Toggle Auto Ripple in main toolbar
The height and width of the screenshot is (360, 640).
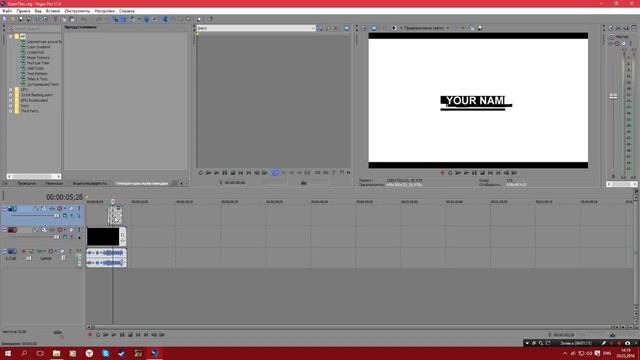coord(131,19)
